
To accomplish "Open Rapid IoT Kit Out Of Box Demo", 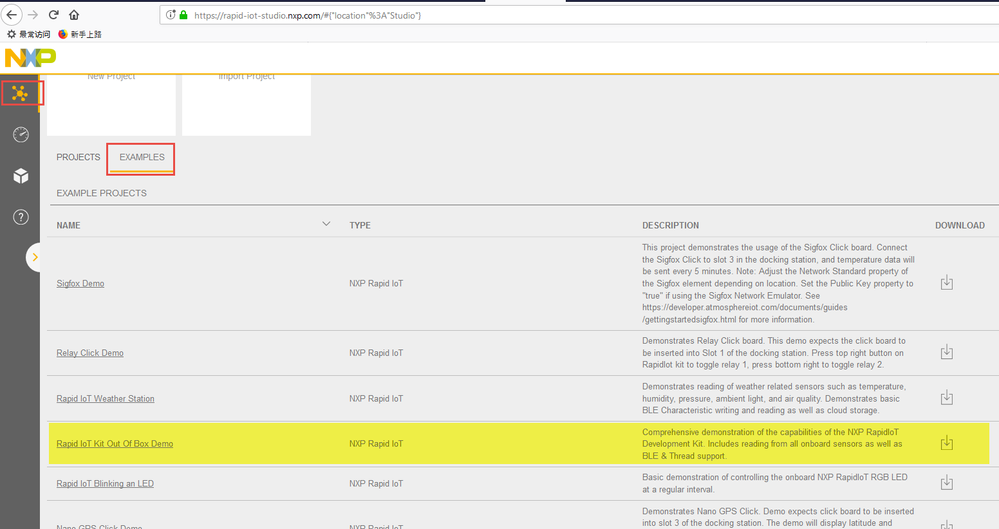I will [x=115, y=444].
